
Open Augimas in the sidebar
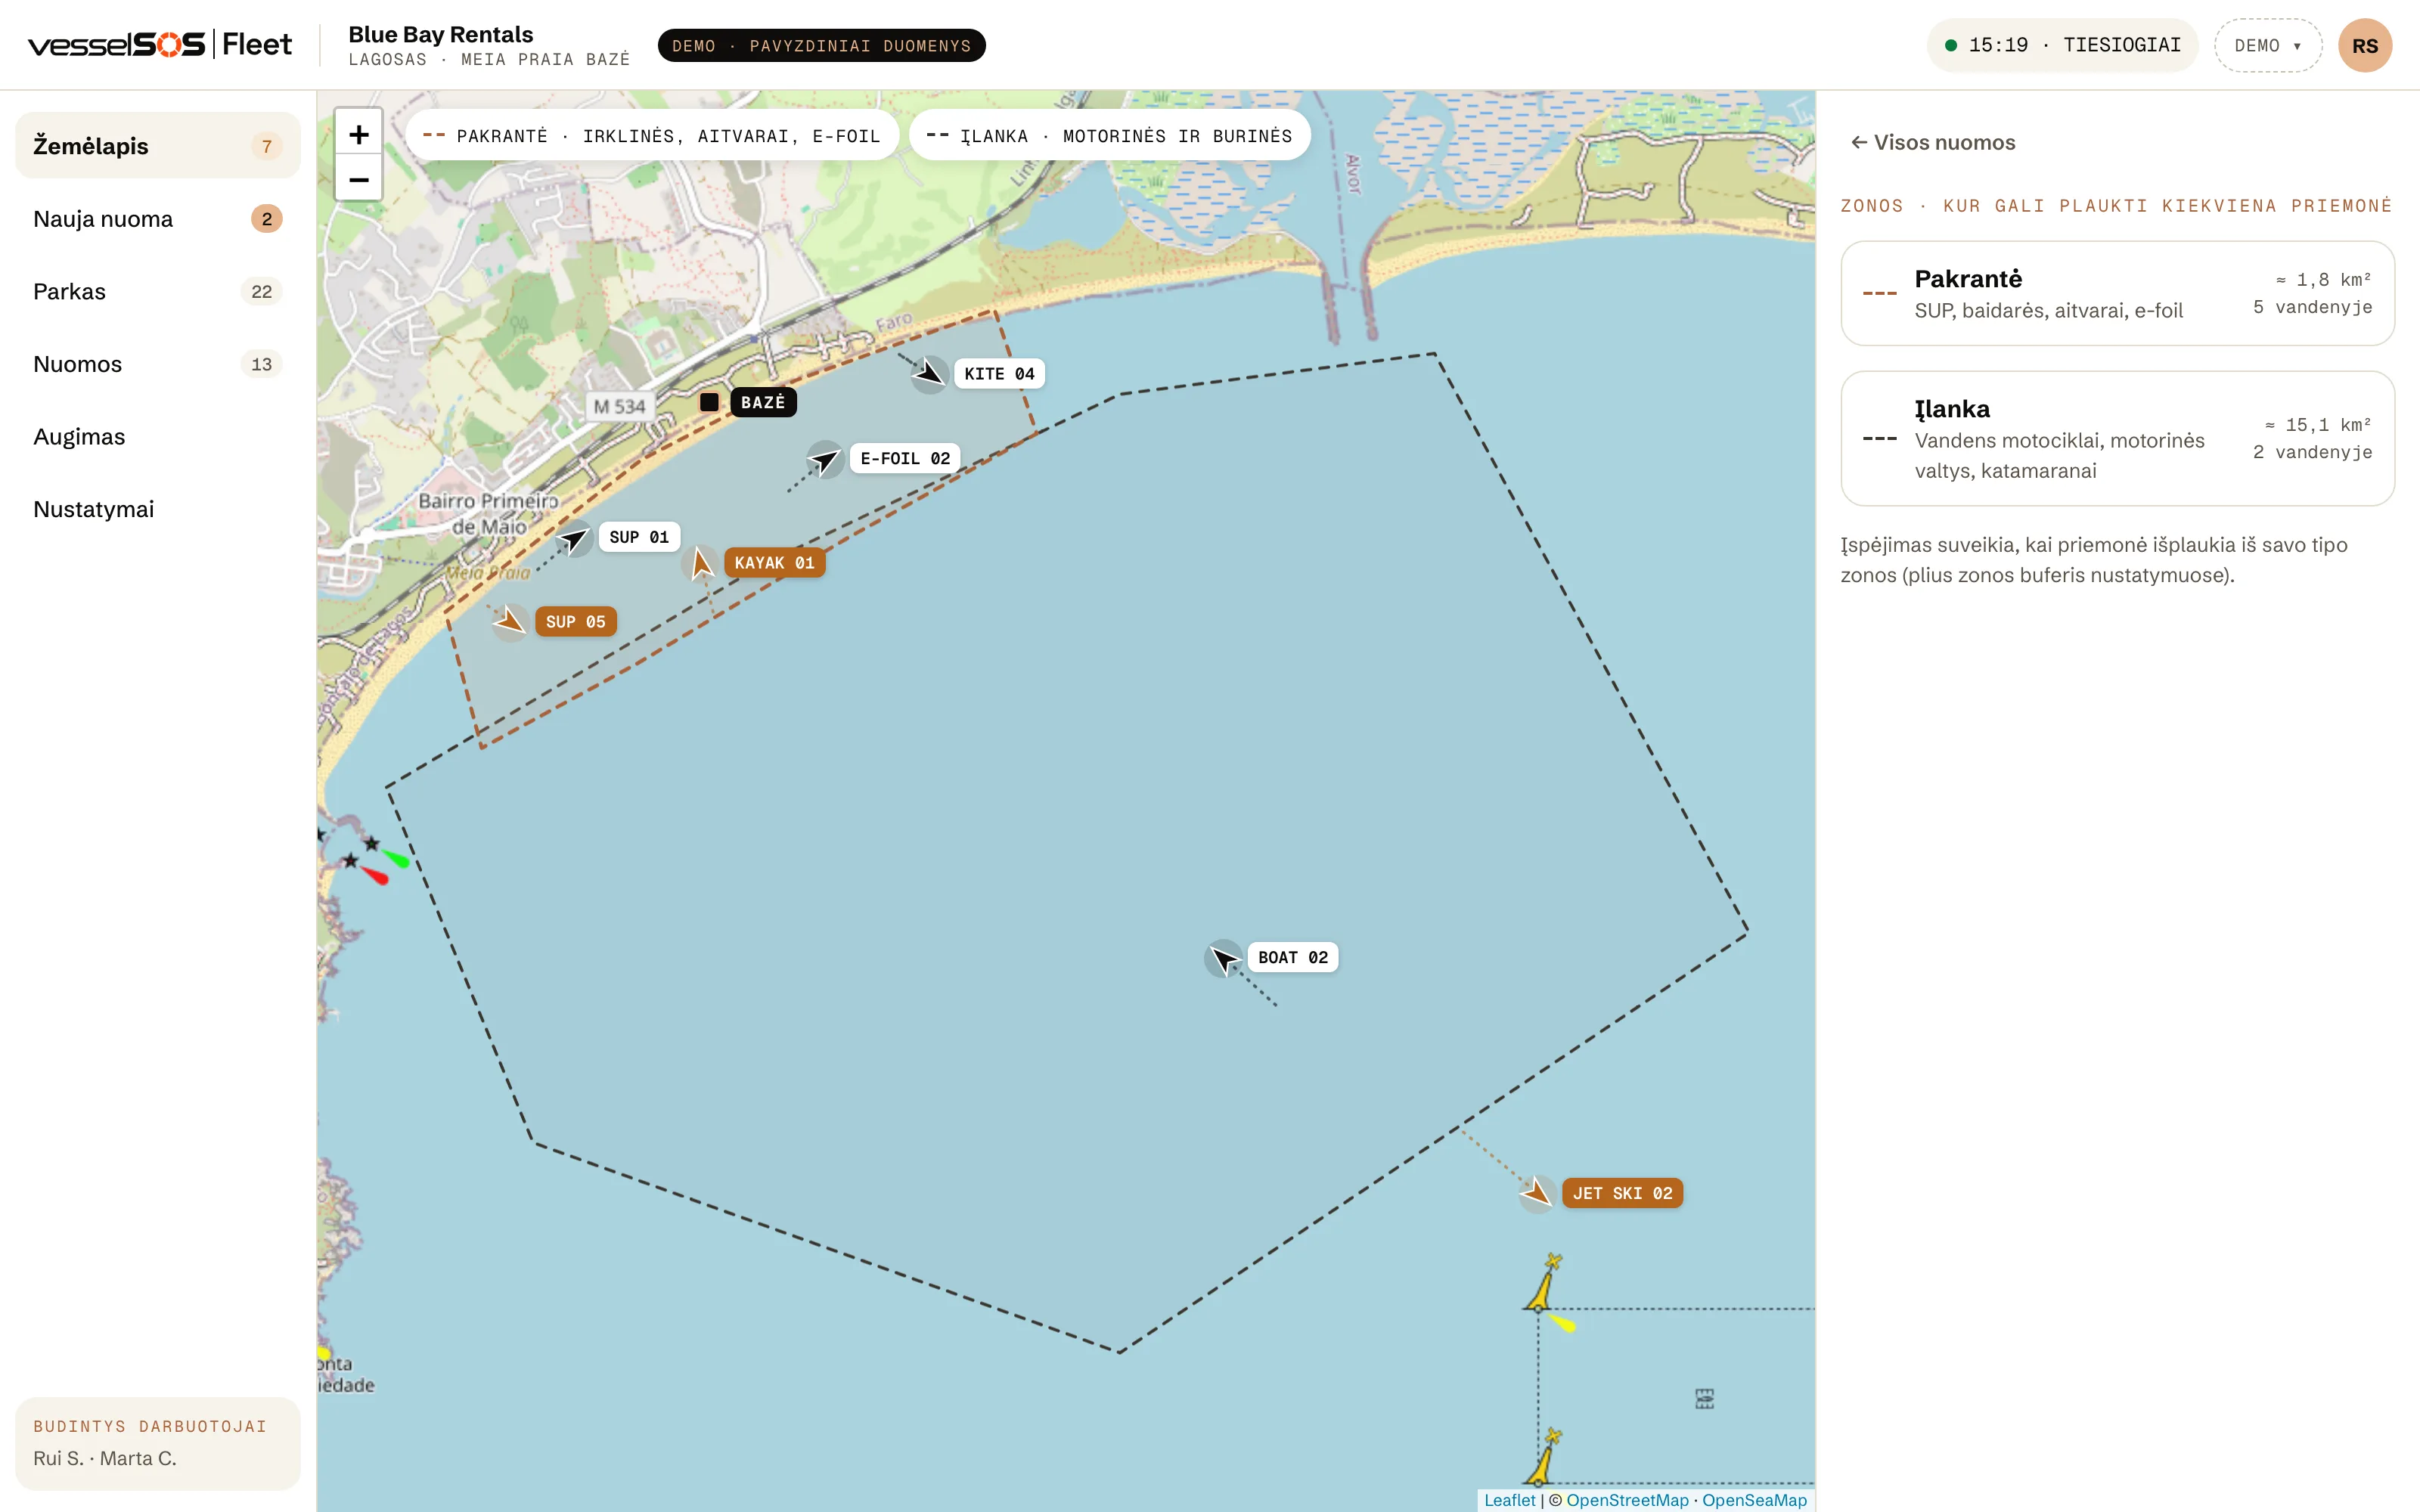(x=158, y=437)
